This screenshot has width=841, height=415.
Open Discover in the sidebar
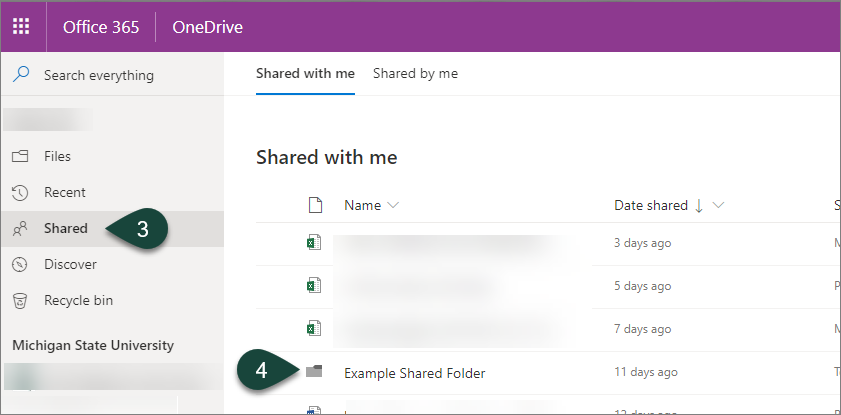[x=112, y=264]
